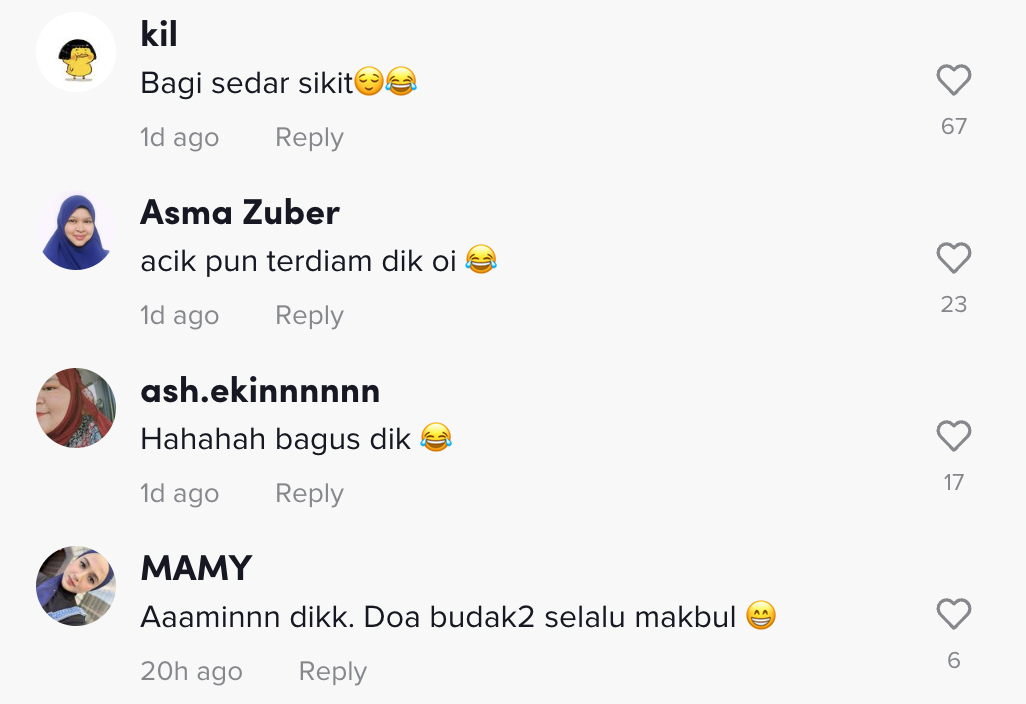Reply to Asma Zuber's comment

tap(309, 316)
